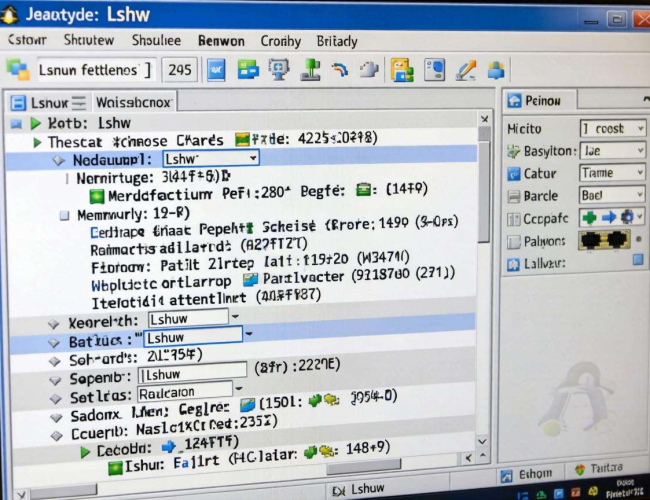The height and width of the screenshot is (500, 650).
Task: Click the Partlvacter row icon
Action: (x=250, y=279)
